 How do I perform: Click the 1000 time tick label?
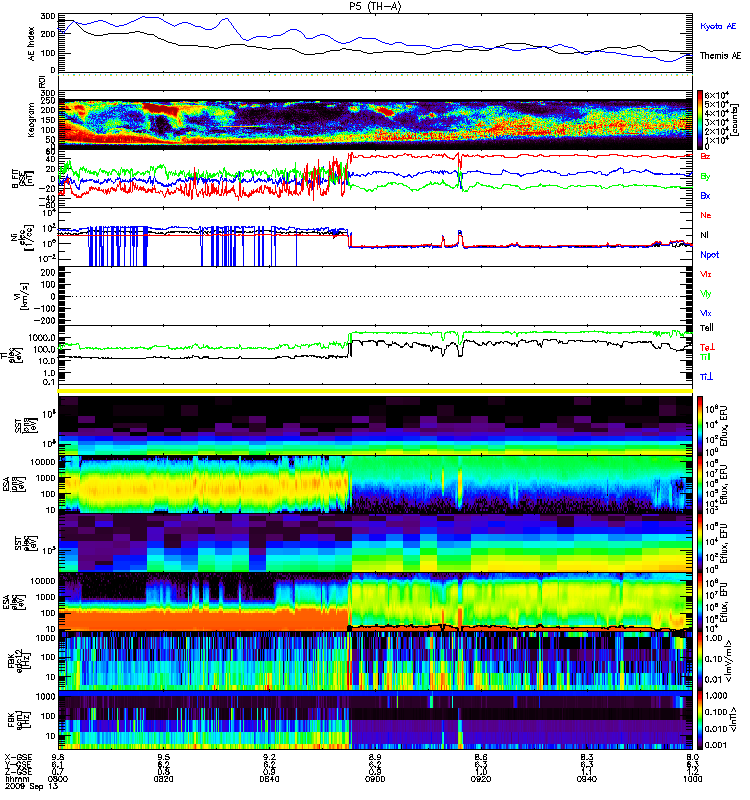692,779
